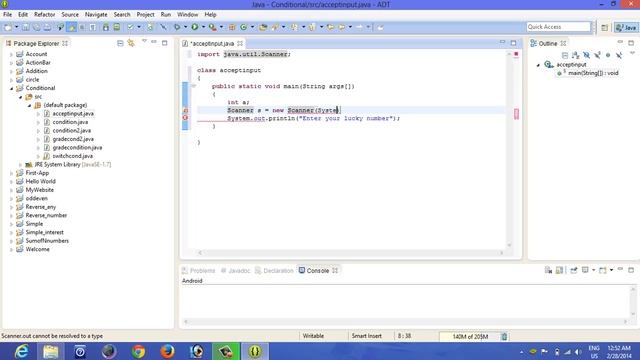Click in the Quick Access field

point(558,27)
